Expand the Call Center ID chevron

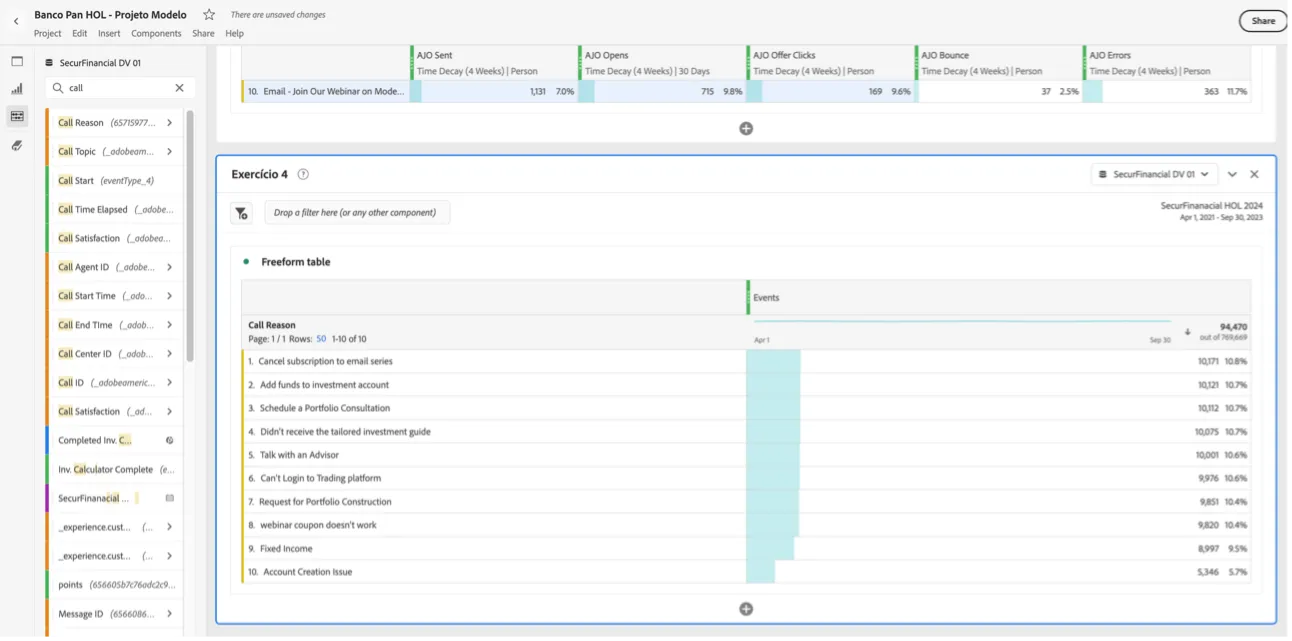pyautogui.click(x=170, y=354)
